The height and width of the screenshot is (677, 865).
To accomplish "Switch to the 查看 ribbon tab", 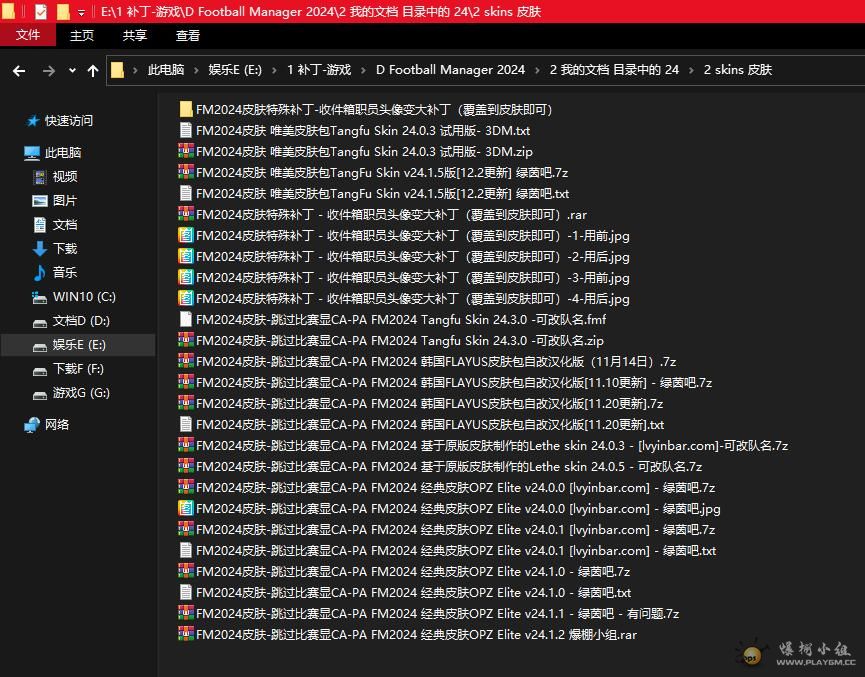I will 188,35.
